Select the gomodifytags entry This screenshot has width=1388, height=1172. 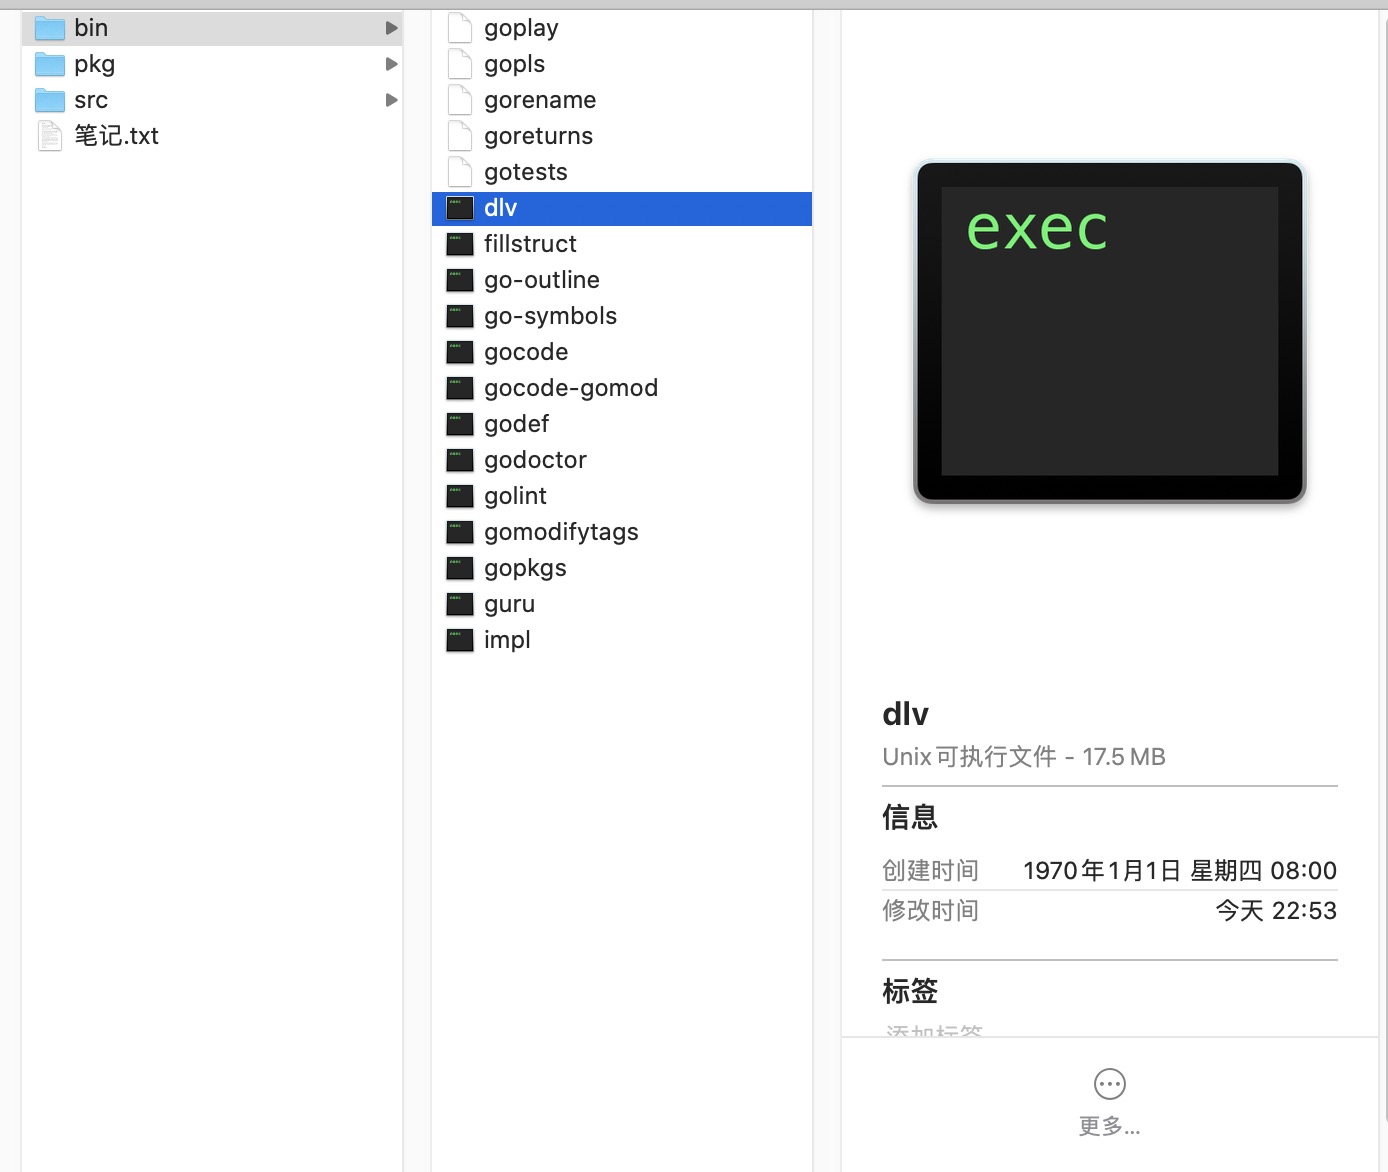561,532
